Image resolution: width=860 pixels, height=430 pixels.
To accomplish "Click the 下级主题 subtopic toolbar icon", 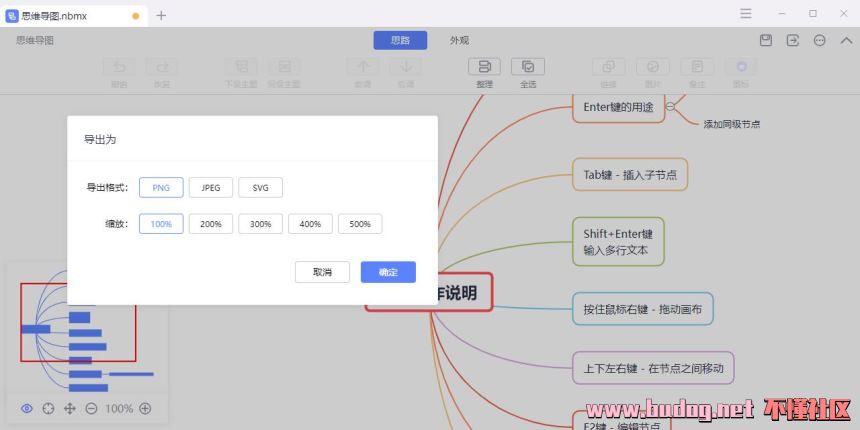I will coord(241,67).
